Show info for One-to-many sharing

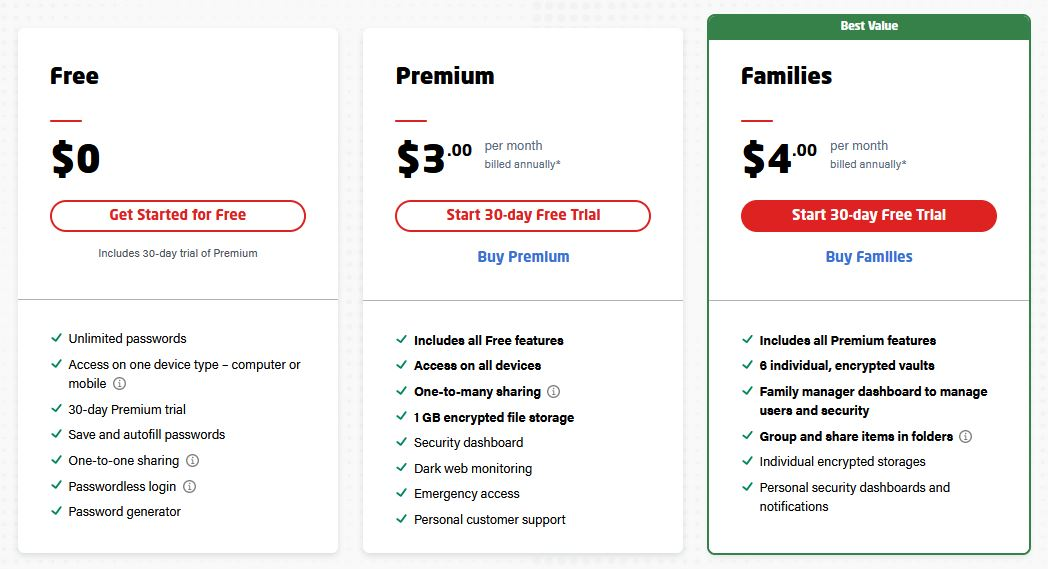pos(554,392)
